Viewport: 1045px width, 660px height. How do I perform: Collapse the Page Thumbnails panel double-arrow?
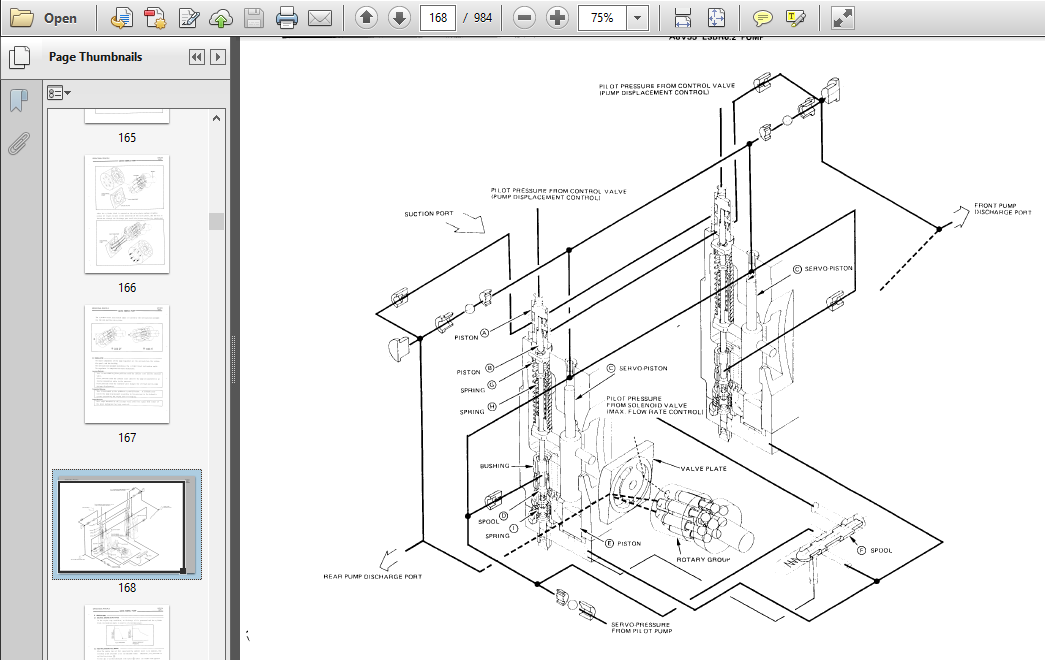pyautogui.click(x=197, y=57)
